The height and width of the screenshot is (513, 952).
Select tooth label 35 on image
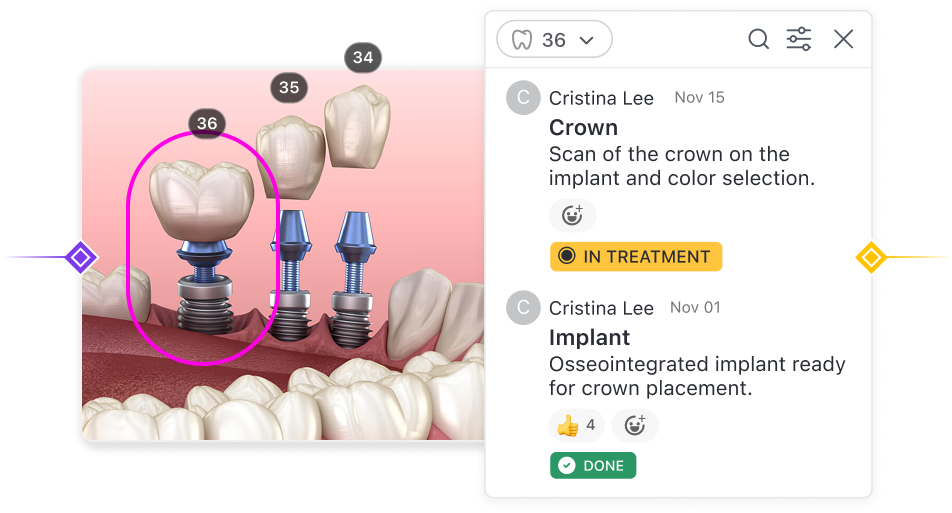pyautogui.click(x=289, y=88)
